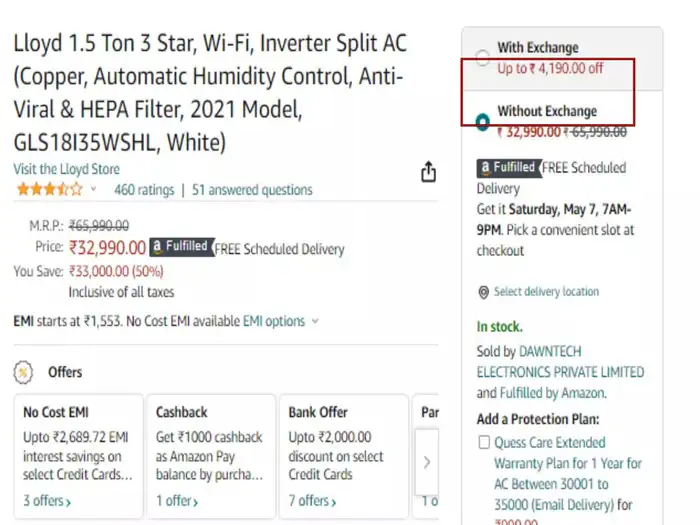Select the Without Exchange radio option
The image size is (700, 525).
tap(484, 122)
